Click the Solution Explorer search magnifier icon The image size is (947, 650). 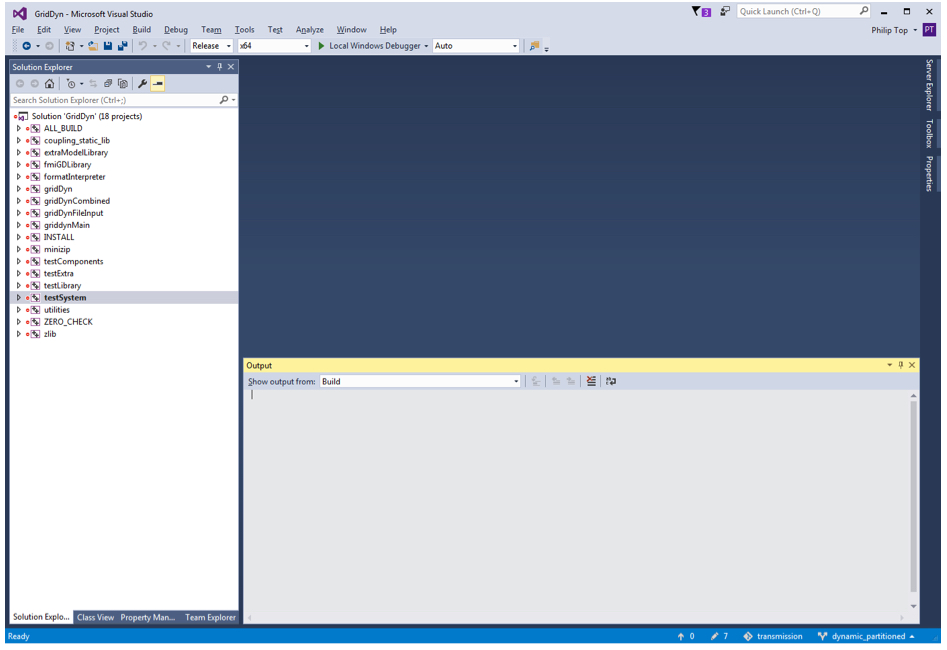point(224,100)
